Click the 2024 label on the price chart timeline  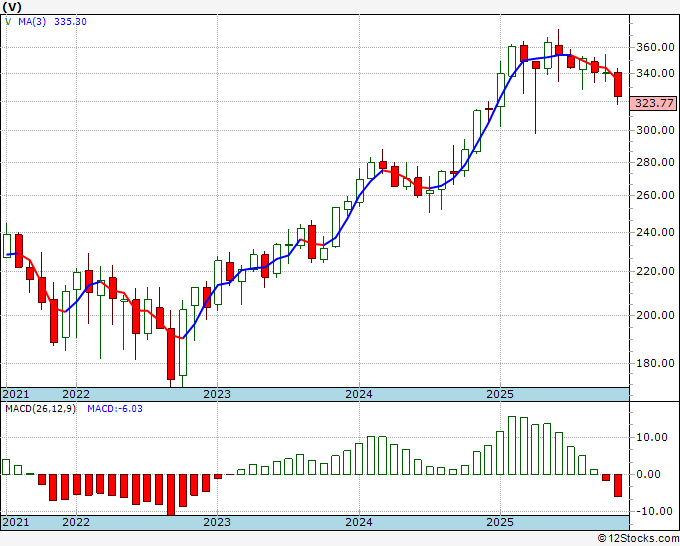point(359,394)
